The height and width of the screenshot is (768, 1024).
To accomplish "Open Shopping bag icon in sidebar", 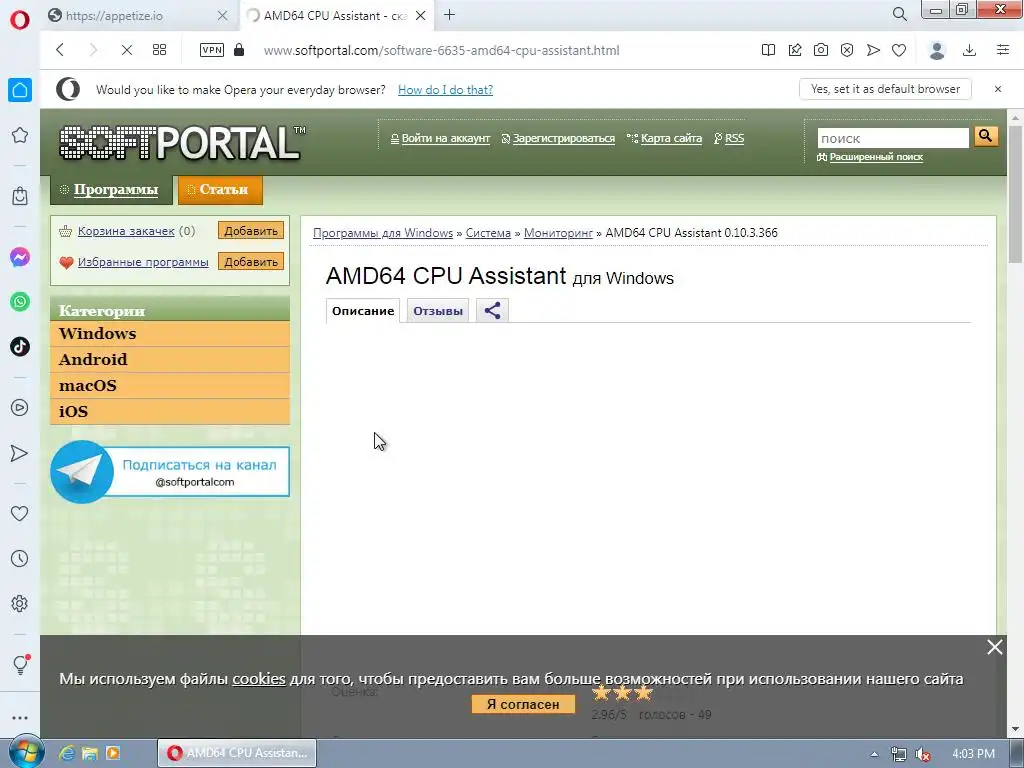I will pyautogui.click(x=20, y=196).
